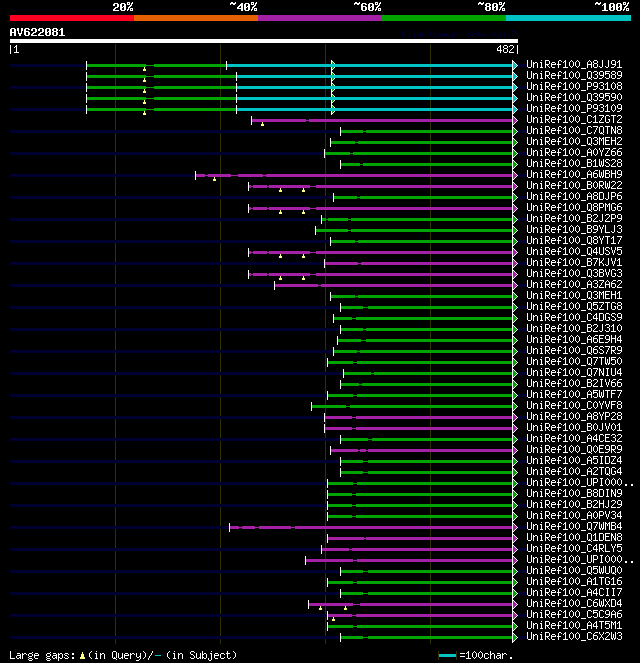Click the UniRef100_C1ZGT2 label

tap(574, 120)
